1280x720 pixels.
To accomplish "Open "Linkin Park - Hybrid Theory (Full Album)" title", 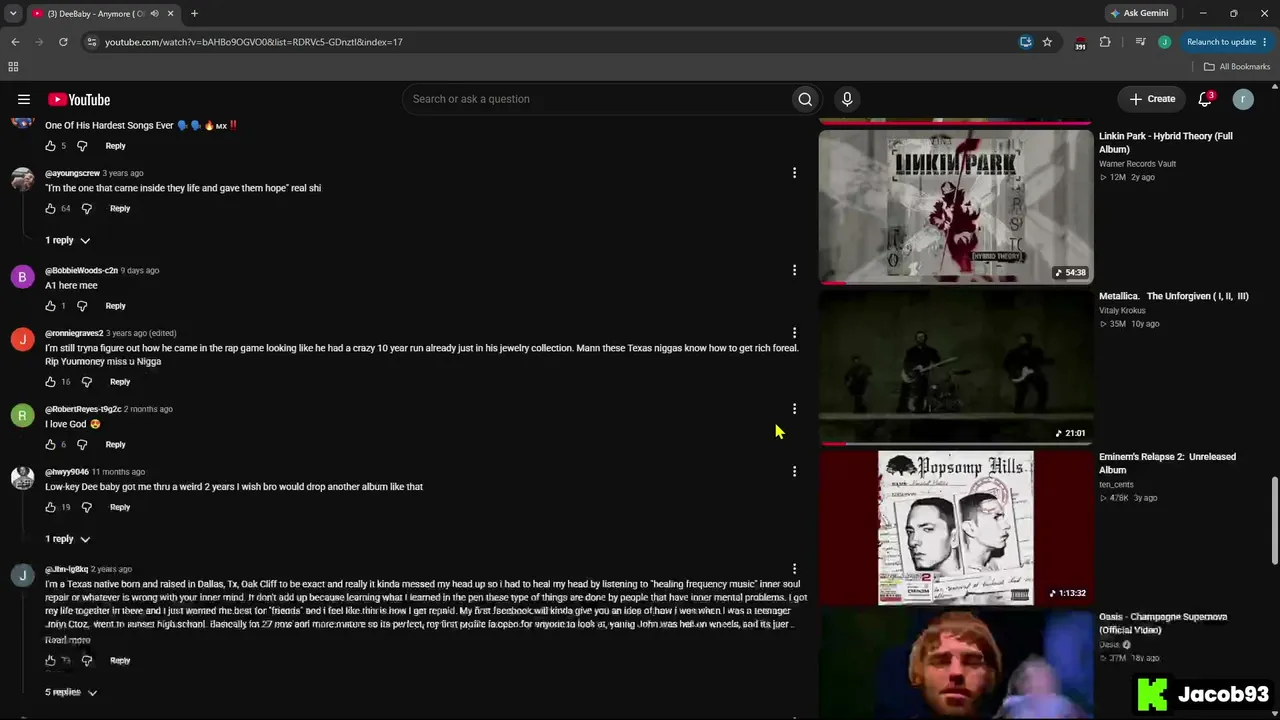I will [x=1166, y=143].
